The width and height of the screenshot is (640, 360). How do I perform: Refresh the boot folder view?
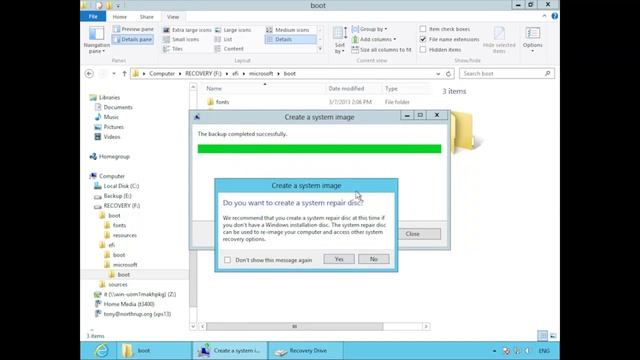[x=448, y=73]
